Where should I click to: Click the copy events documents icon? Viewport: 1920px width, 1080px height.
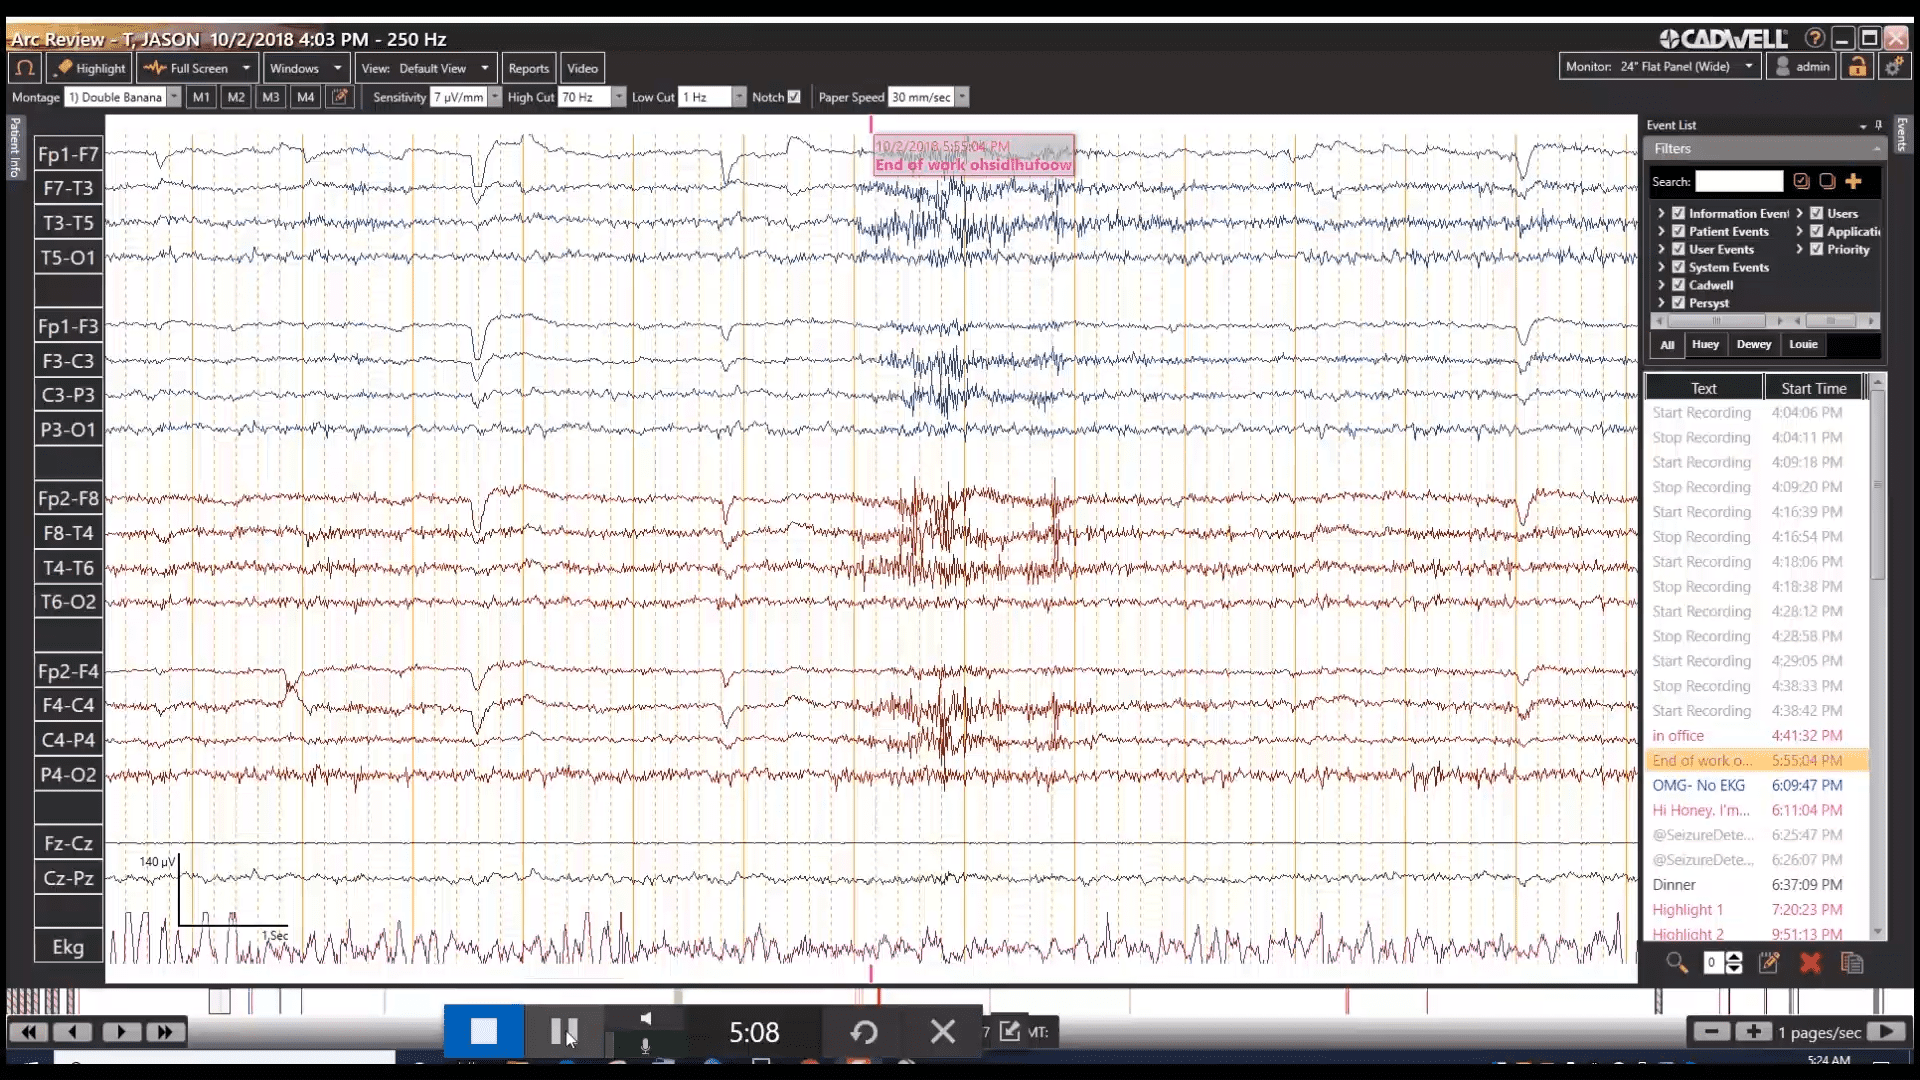pyautogui.click(x=1852, y=963)
